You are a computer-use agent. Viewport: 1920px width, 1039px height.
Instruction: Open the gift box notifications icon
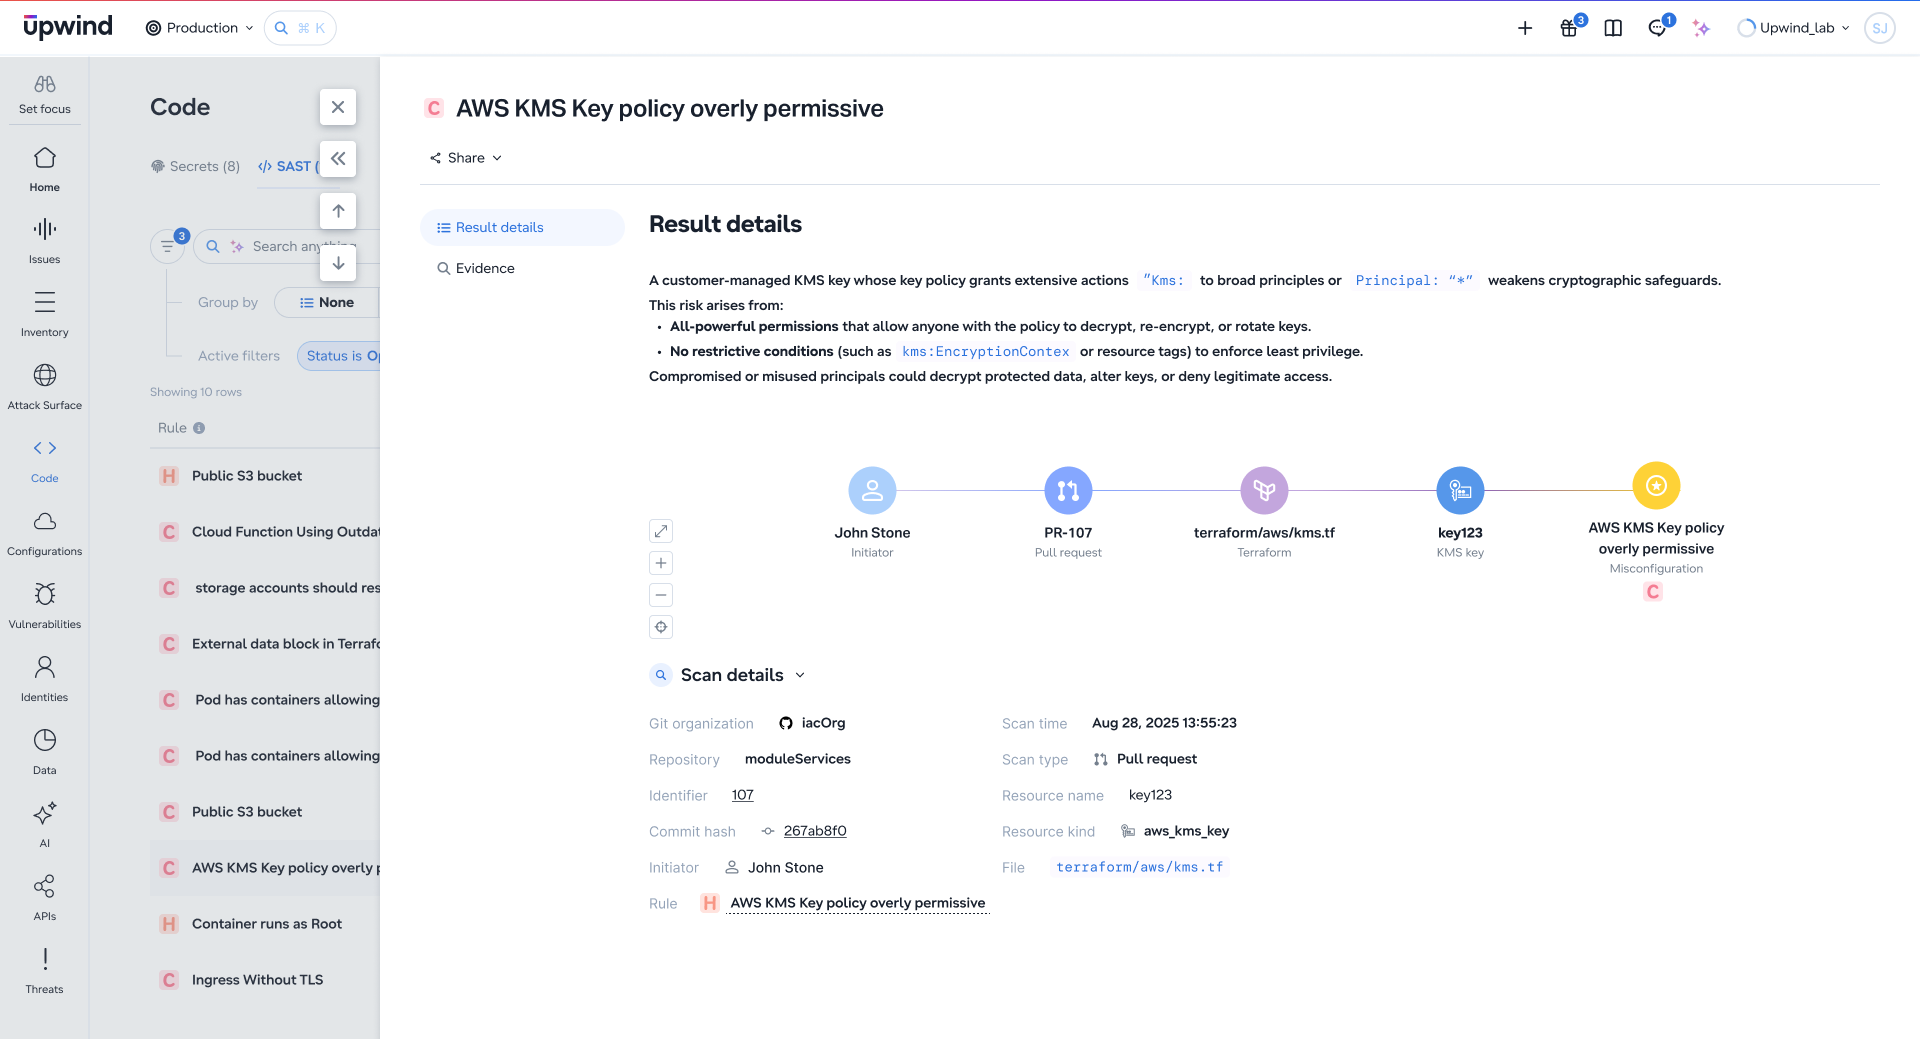(1569, 28)
